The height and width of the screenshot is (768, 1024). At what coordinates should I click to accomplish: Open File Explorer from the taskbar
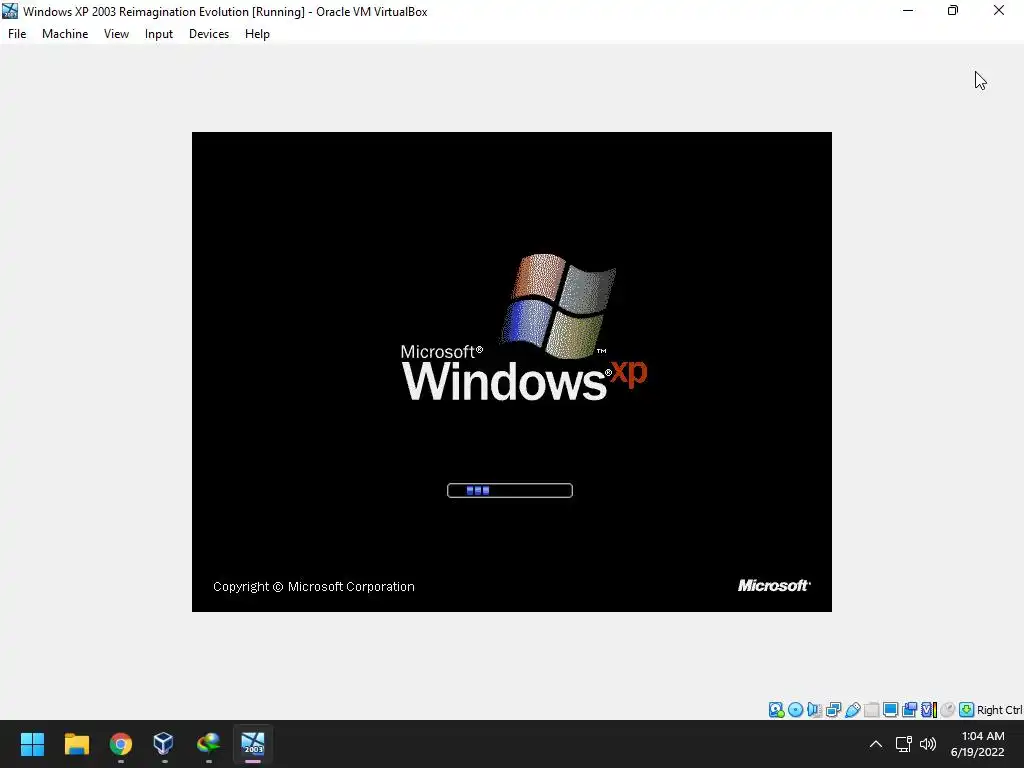pos(76,744)
